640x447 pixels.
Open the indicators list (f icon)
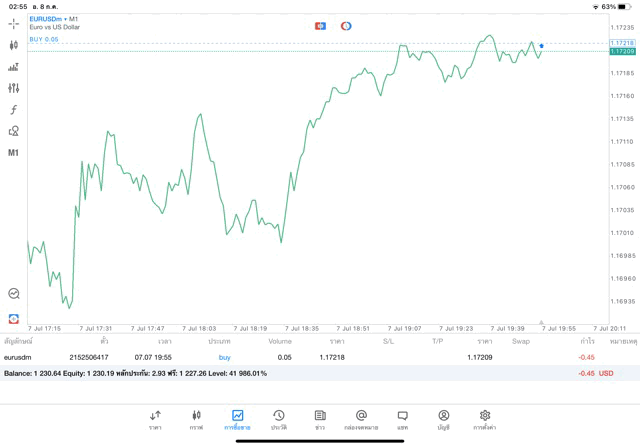click(x=14, y=109)
